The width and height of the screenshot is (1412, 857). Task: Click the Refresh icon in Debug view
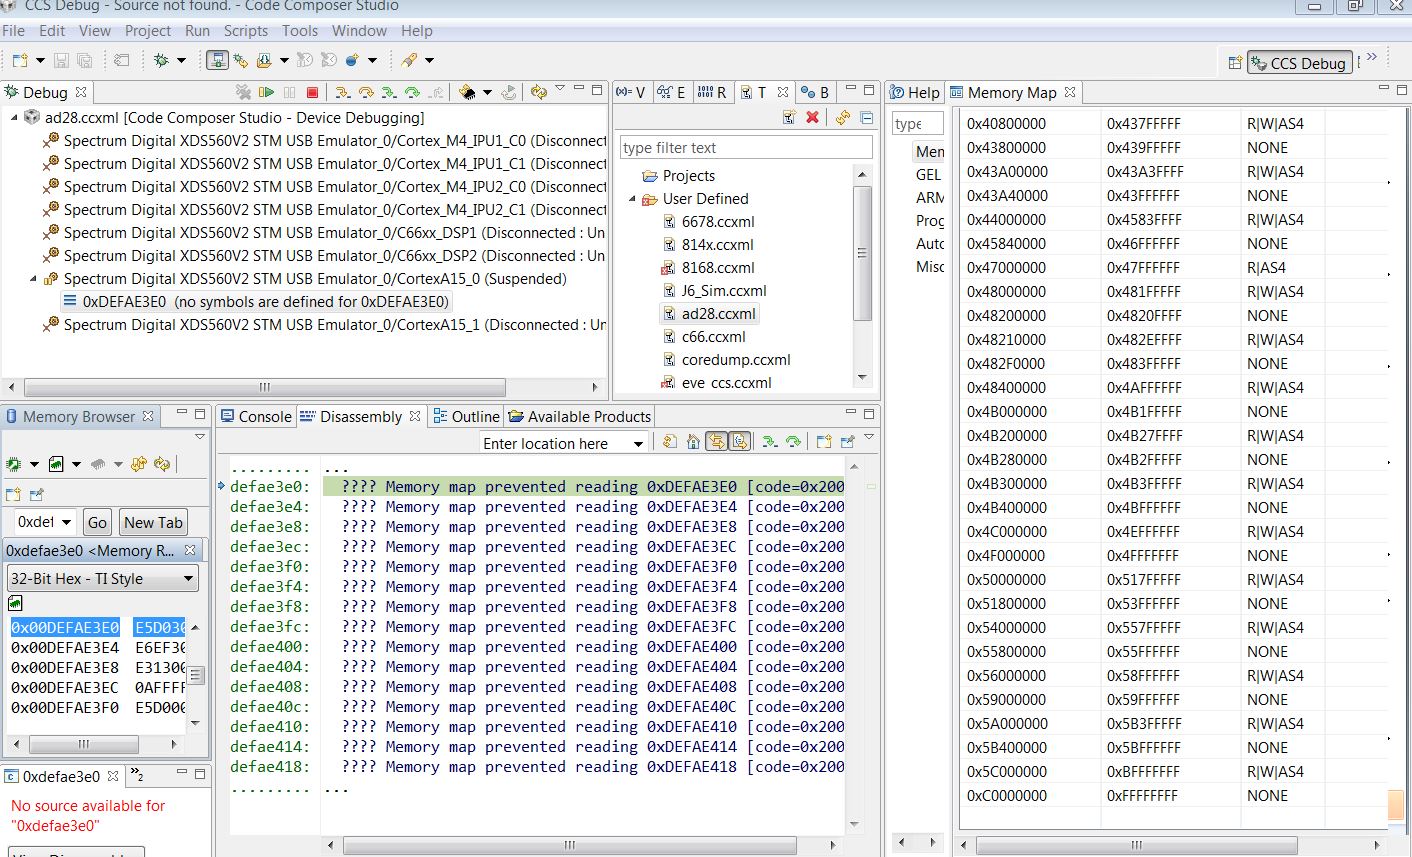point(539,92)
